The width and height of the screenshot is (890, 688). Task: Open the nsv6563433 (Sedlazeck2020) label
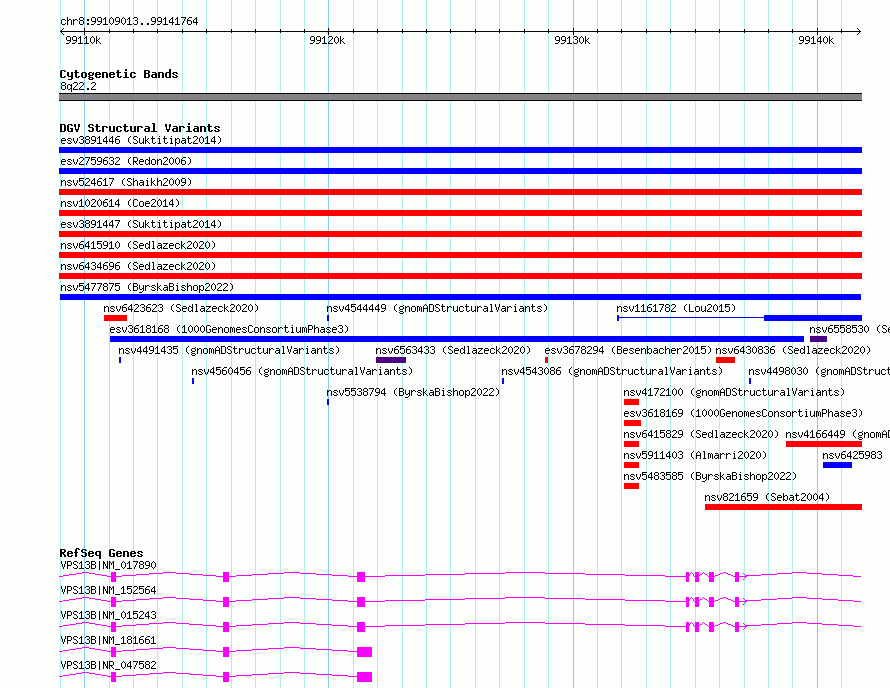coord(453,350)
